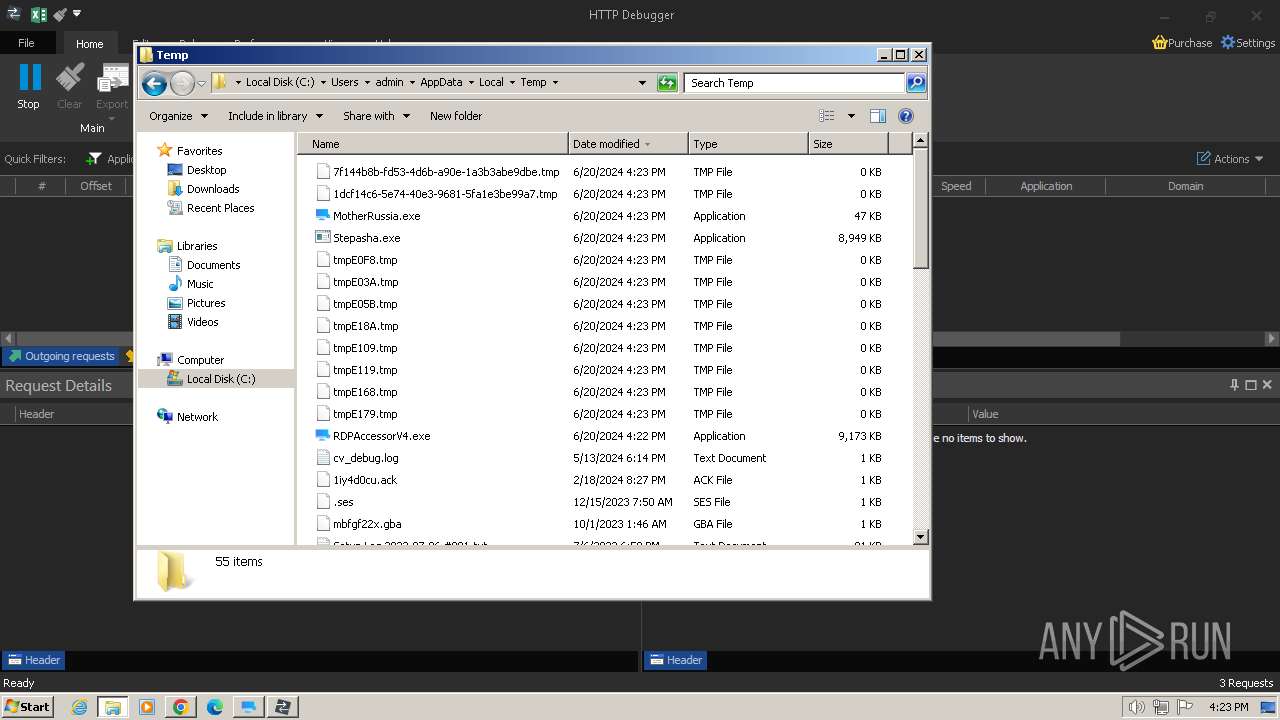Pin the right details panel with pushpin icon
Image resolution: width=1280 pixels, height=720 pixels.
click(x=1234, y=385)
